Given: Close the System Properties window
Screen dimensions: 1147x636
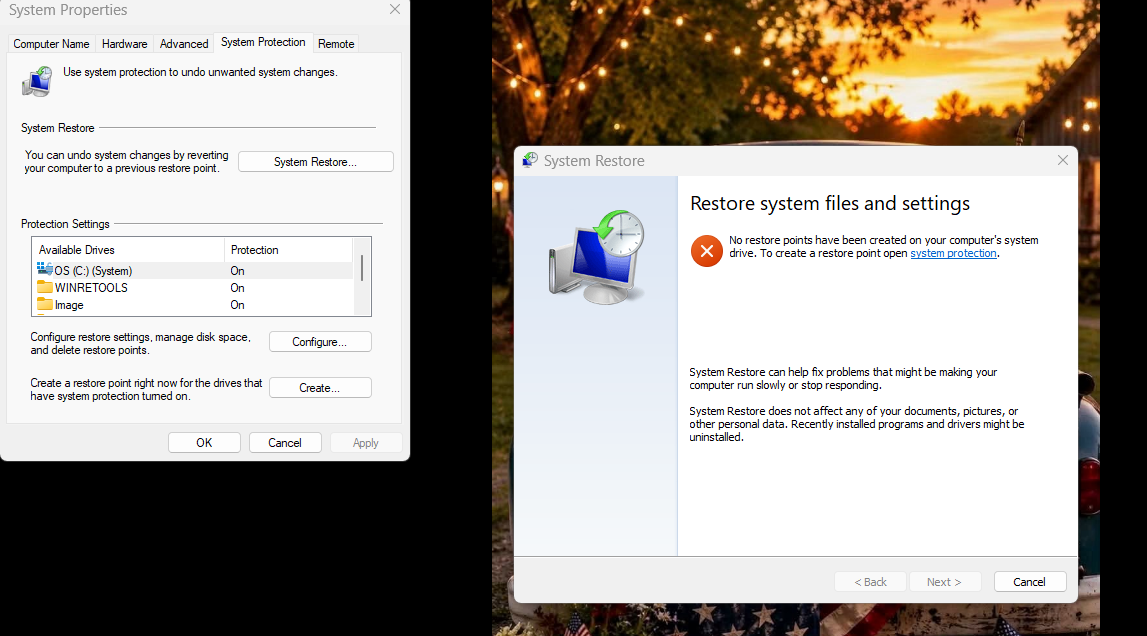Looking at the screenshot, I should (395, 10).
